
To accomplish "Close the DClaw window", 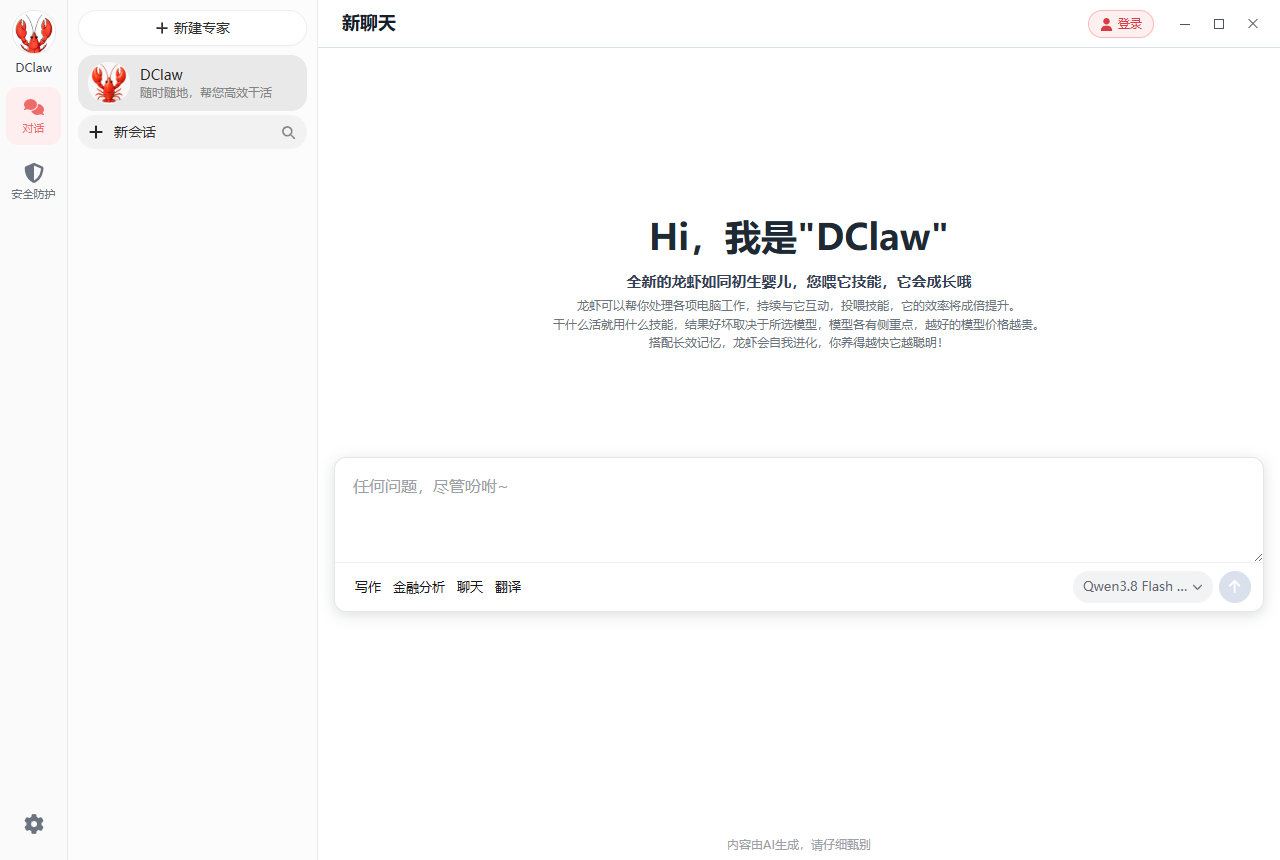I will click(1253, 24).
